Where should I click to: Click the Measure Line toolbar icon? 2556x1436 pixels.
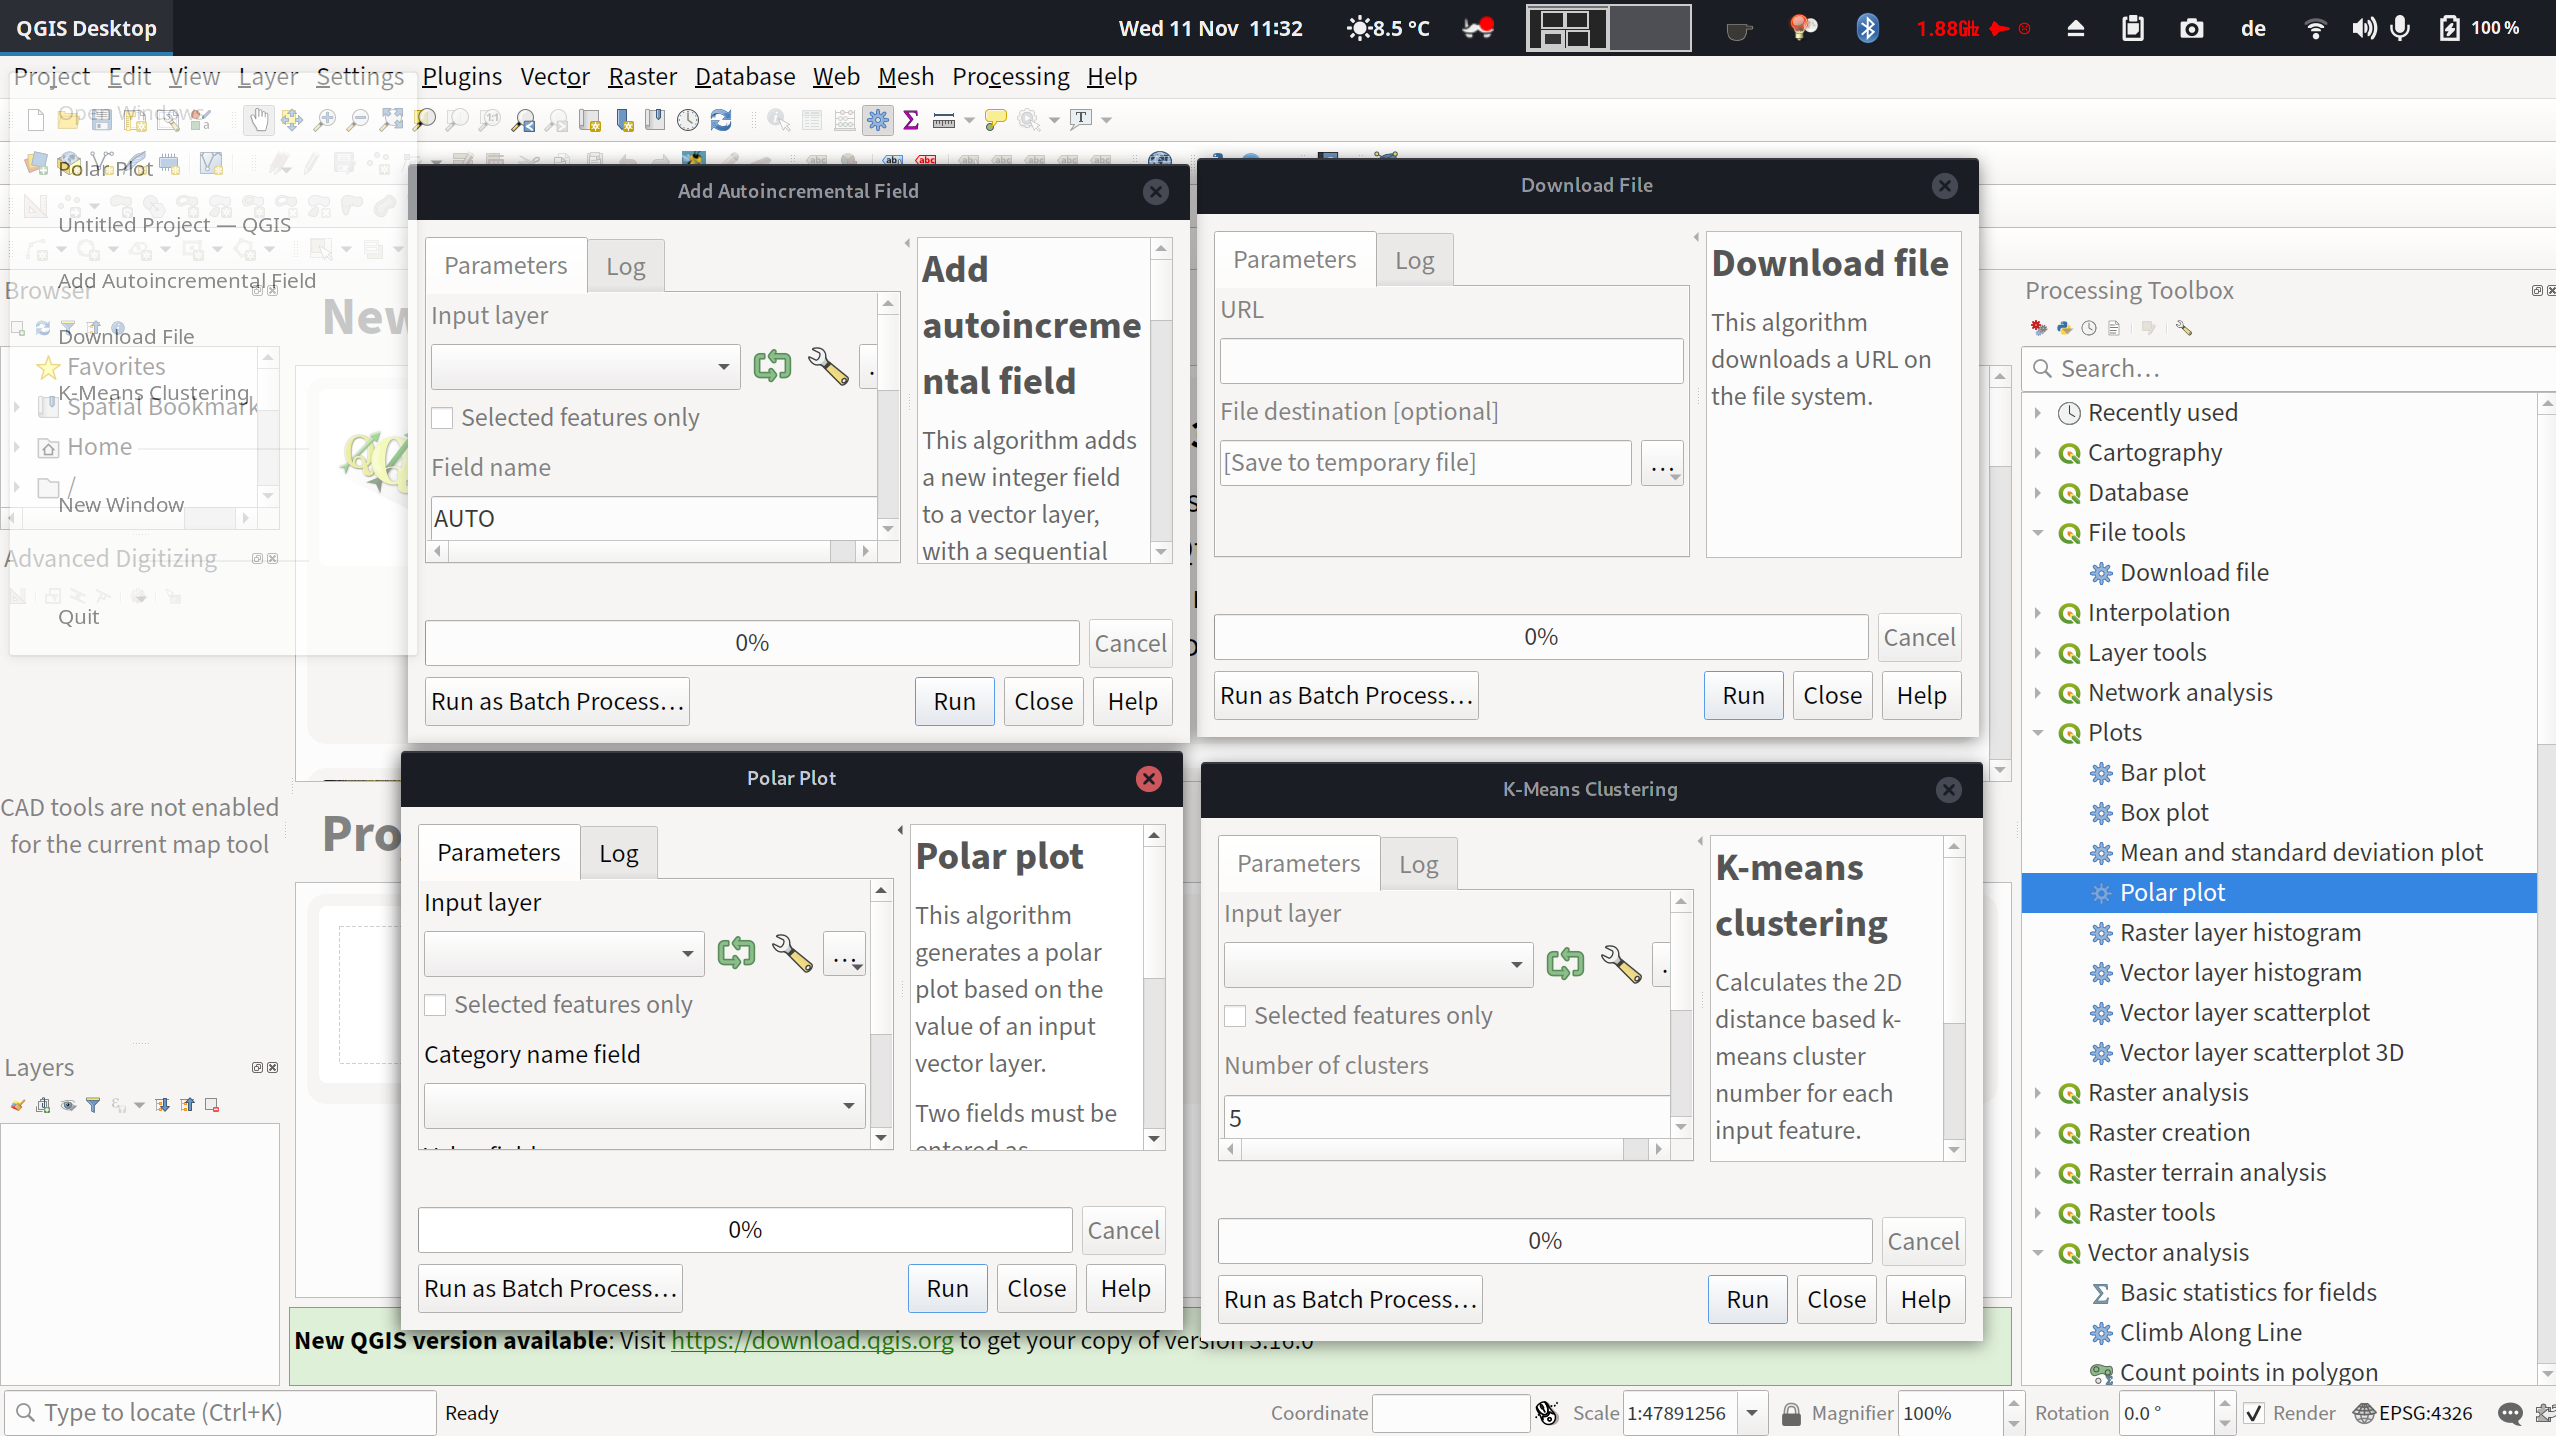pos(945,120)
